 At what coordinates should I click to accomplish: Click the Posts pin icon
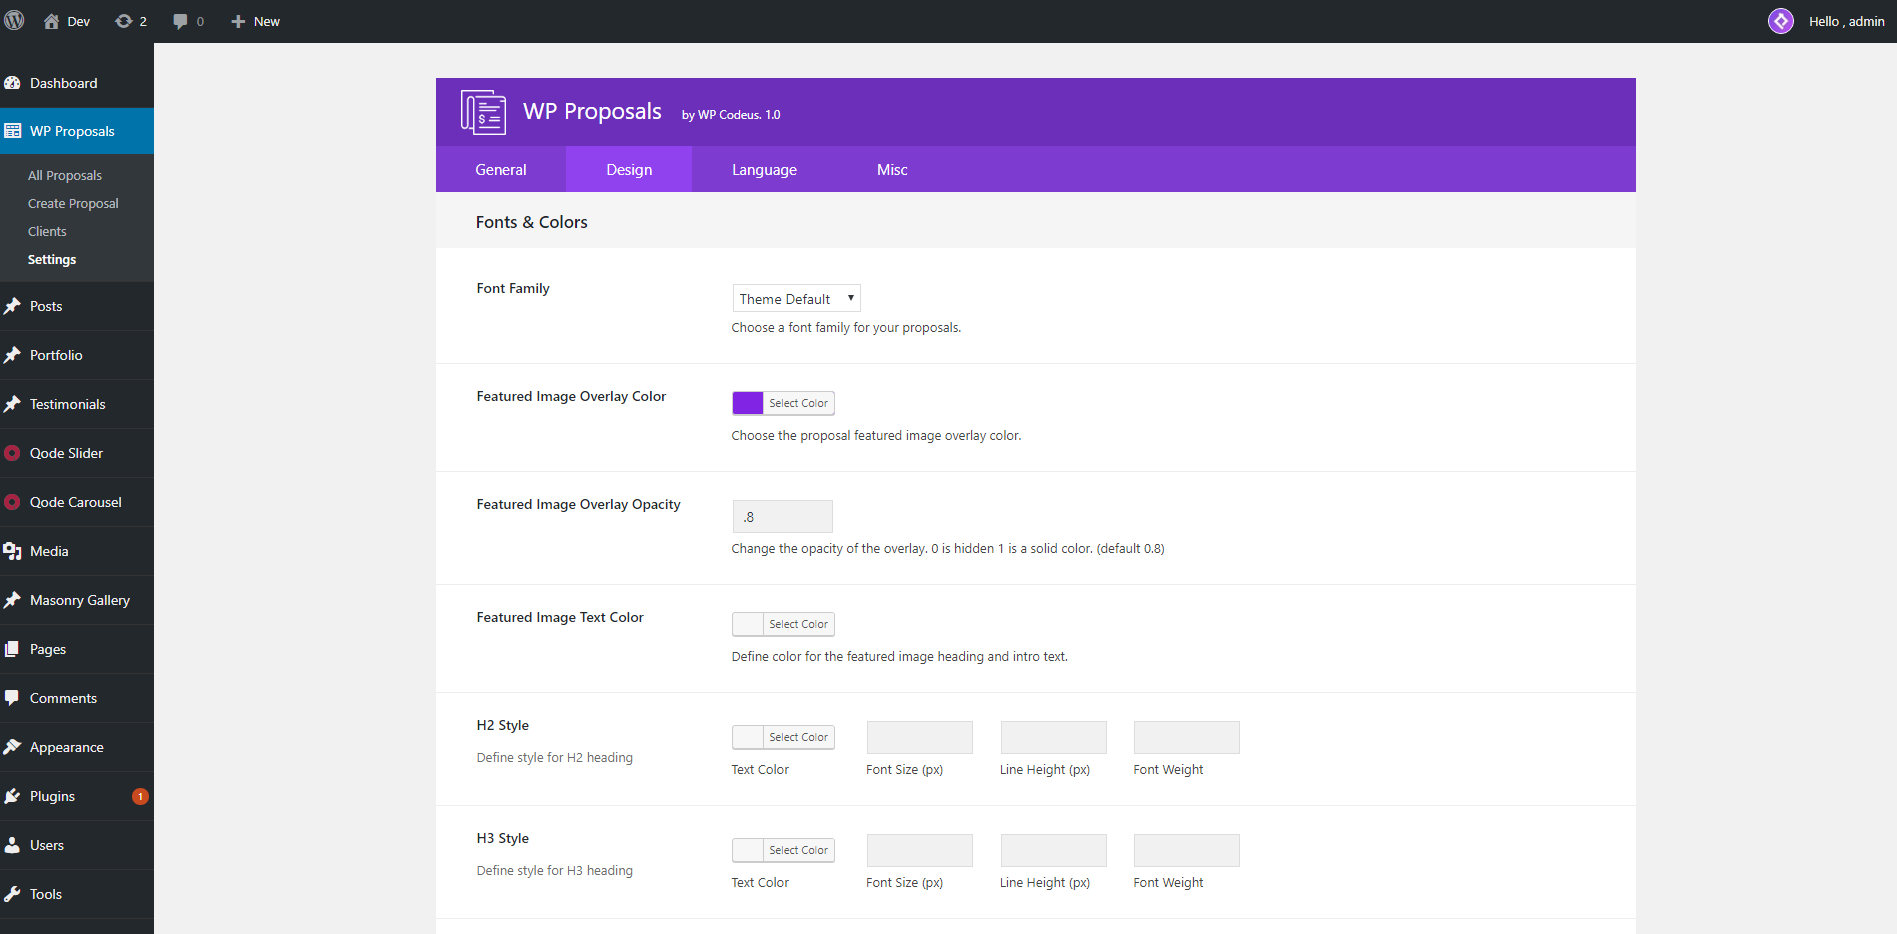coord(12,306)
